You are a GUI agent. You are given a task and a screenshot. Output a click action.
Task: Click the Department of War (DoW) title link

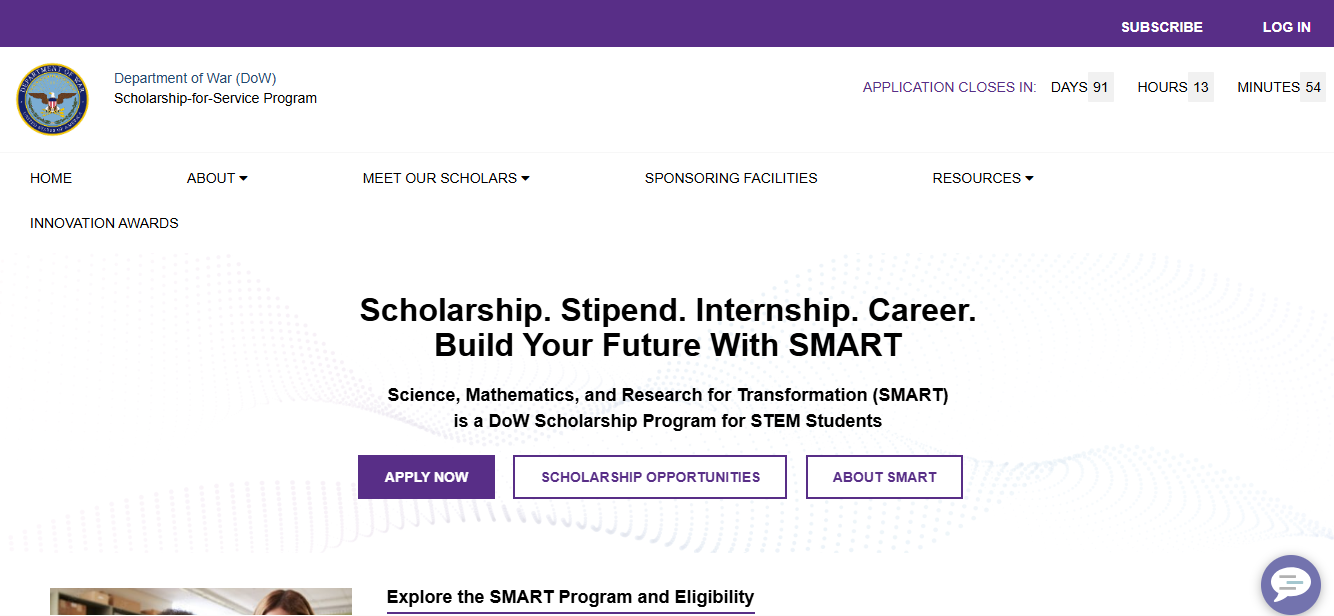point(195,78)
